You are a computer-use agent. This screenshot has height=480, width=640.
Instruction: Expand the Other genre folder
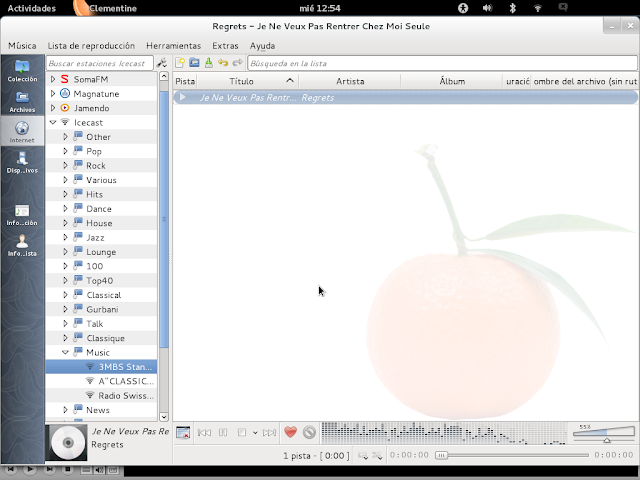[x=65, y=137]
